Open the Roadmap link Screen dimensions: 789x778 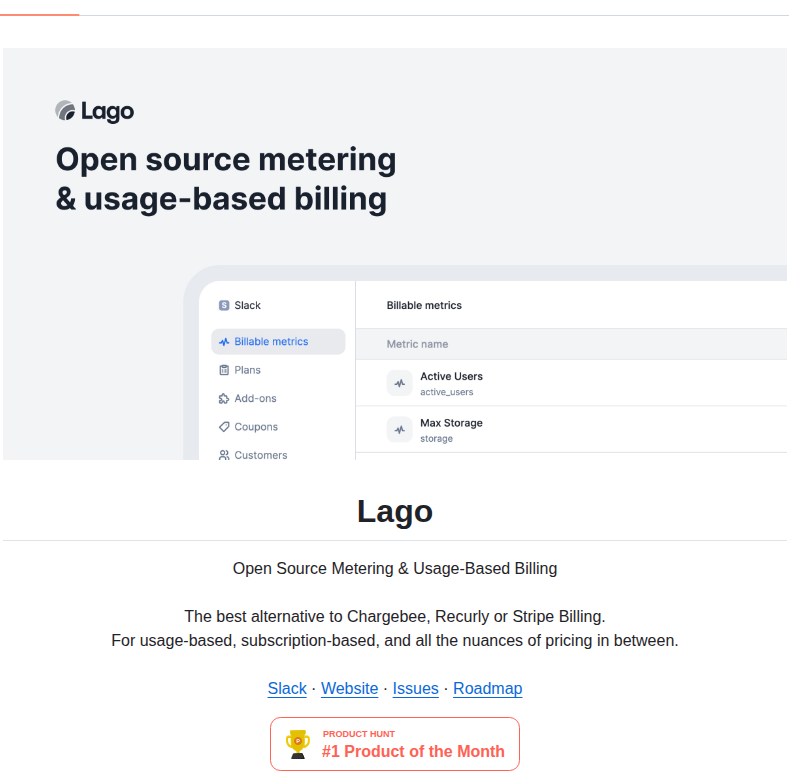(487, 688)
